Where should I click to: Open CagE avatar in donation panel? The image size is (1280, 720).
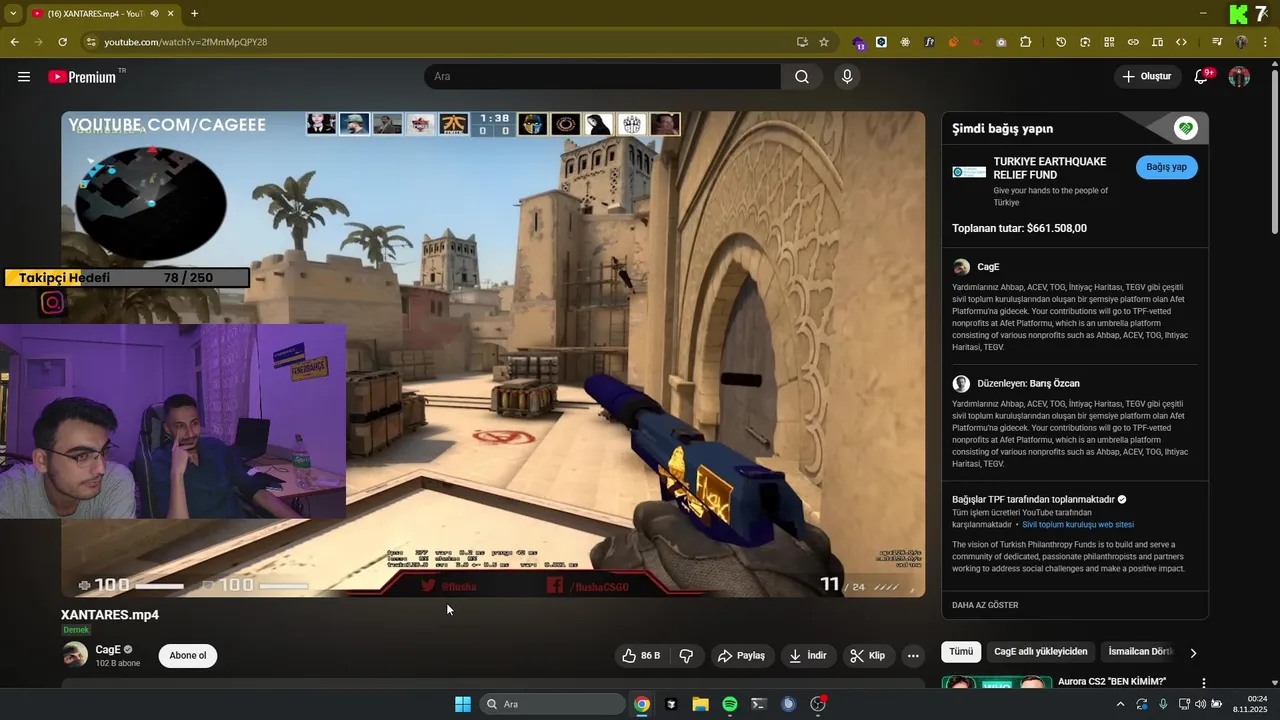961,267
